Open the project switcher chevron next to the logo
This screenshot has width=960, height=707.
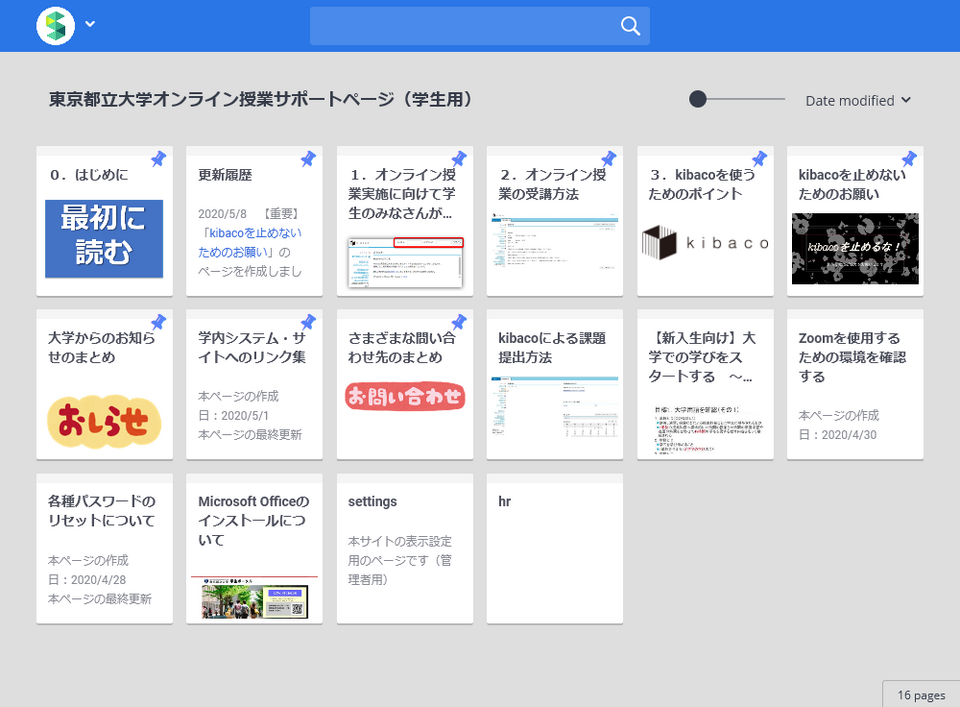(x=88, y=25)
